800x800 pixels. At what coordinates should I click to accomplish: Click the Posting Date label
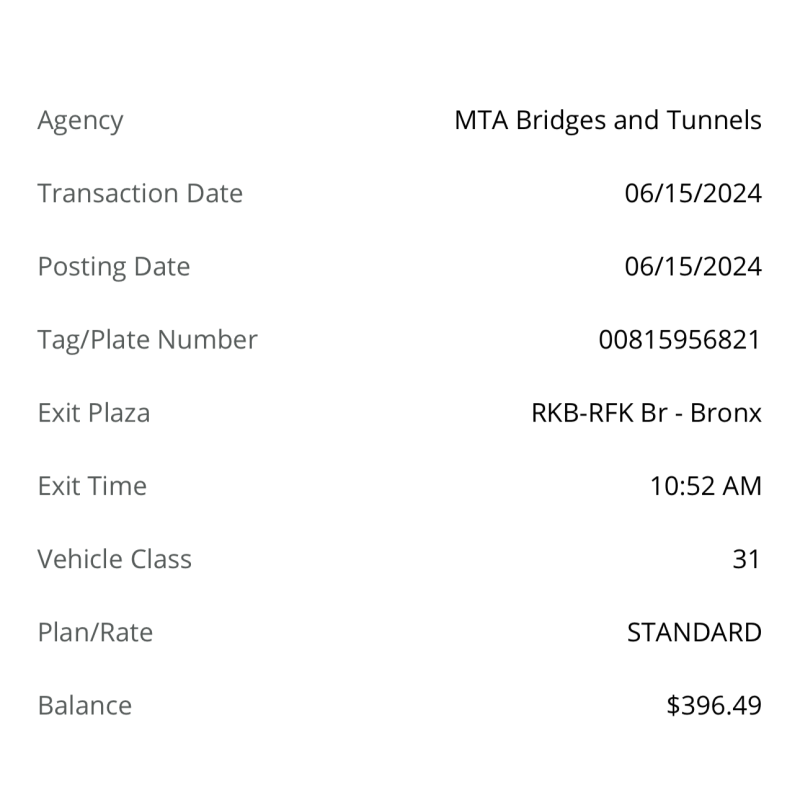pyautogui.click(x=114, y=267)
